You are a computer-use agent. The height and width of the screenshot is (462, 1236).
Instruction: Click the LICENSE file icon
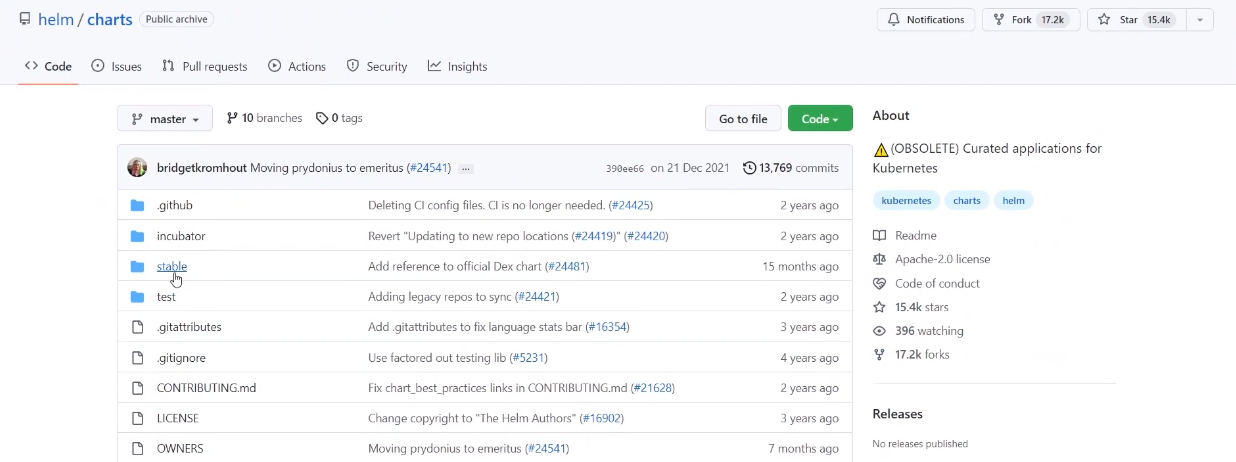(x=138, y=418)
